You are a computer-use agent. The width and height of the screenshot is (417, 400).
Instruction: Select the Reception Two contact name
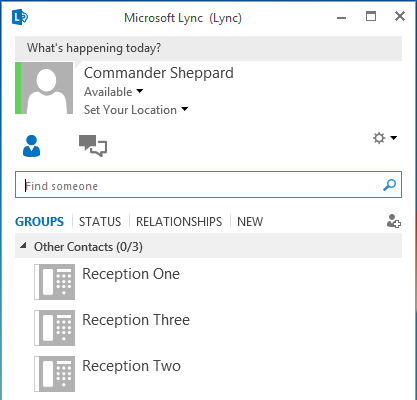[x=132, y=366]
